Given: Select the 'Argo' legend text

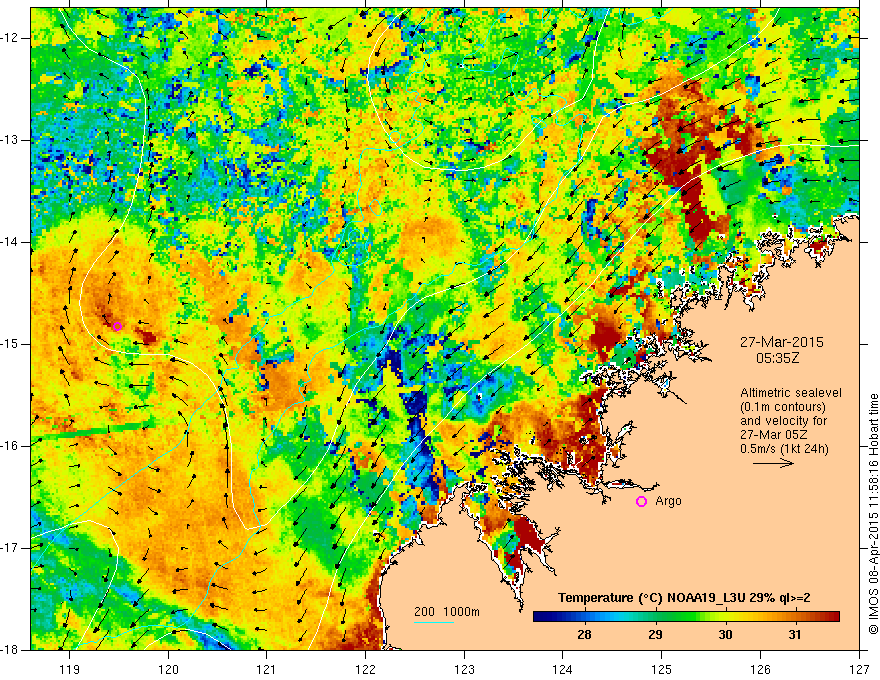Looking at the screenshot, I should point(668,501).
